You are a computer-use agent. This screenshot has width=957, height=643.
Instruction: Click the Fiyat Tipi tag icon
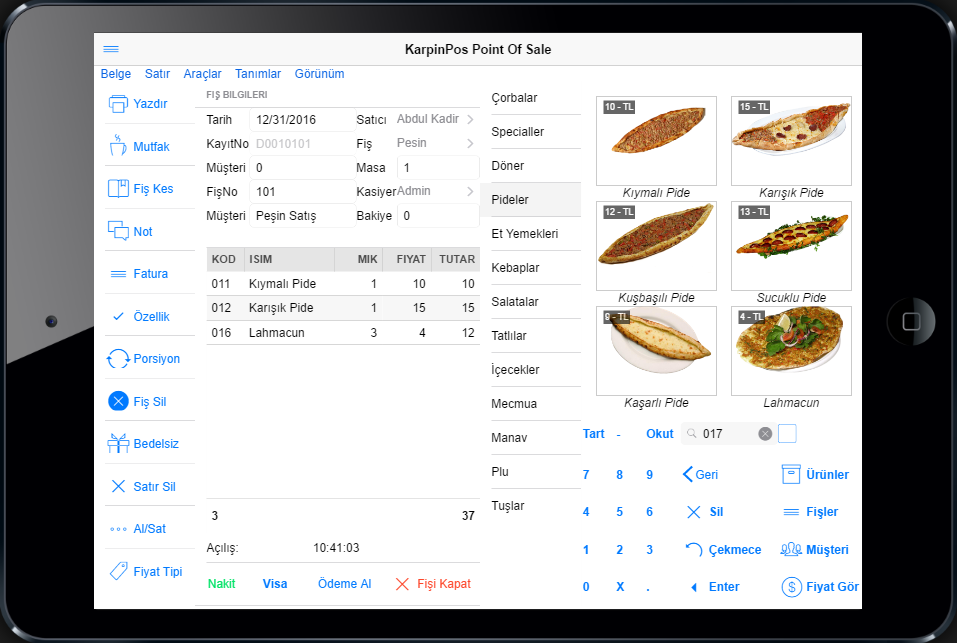coord(118,570)
